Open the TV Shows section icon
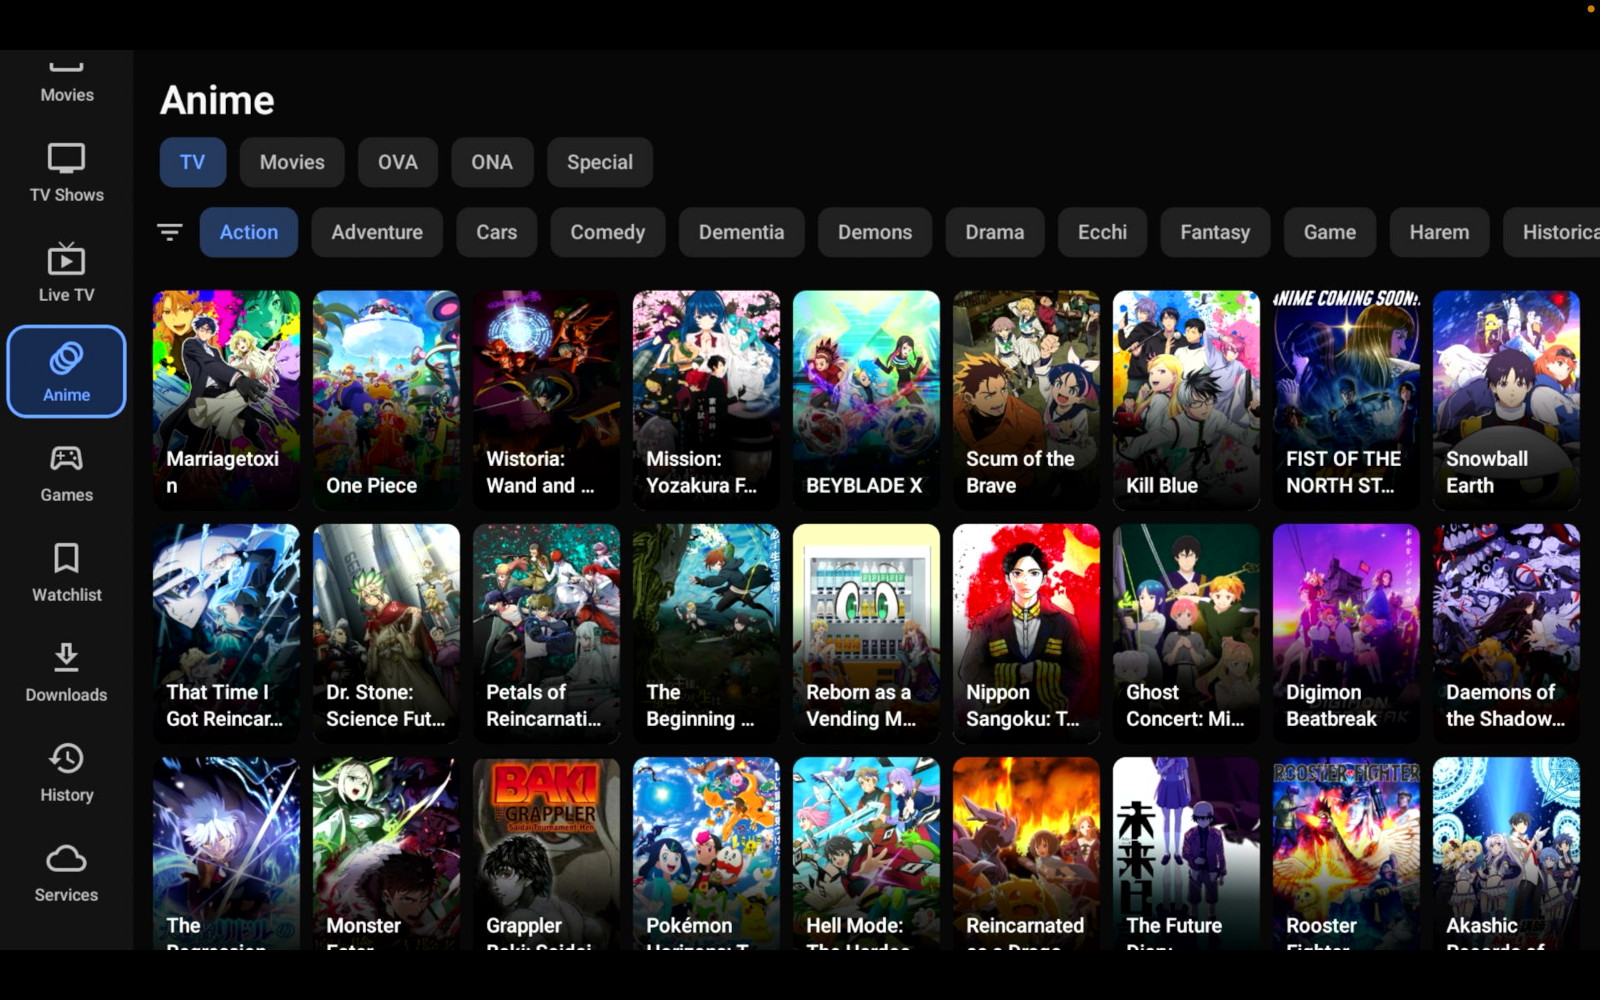This screenshot has width=1600, height=1000. tap(66, 159)
